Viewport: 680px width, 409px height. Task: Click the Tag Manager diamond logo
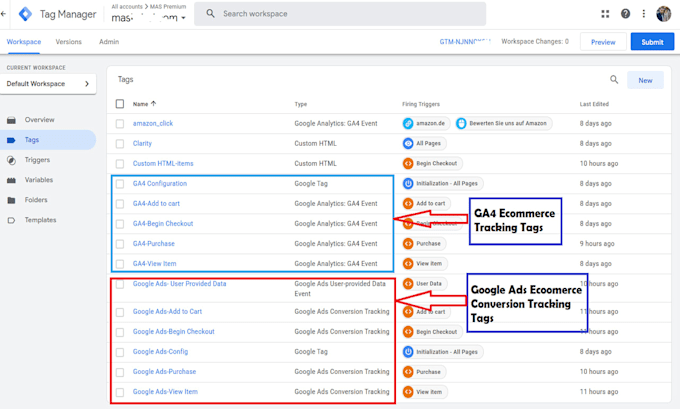coord(26,14)
